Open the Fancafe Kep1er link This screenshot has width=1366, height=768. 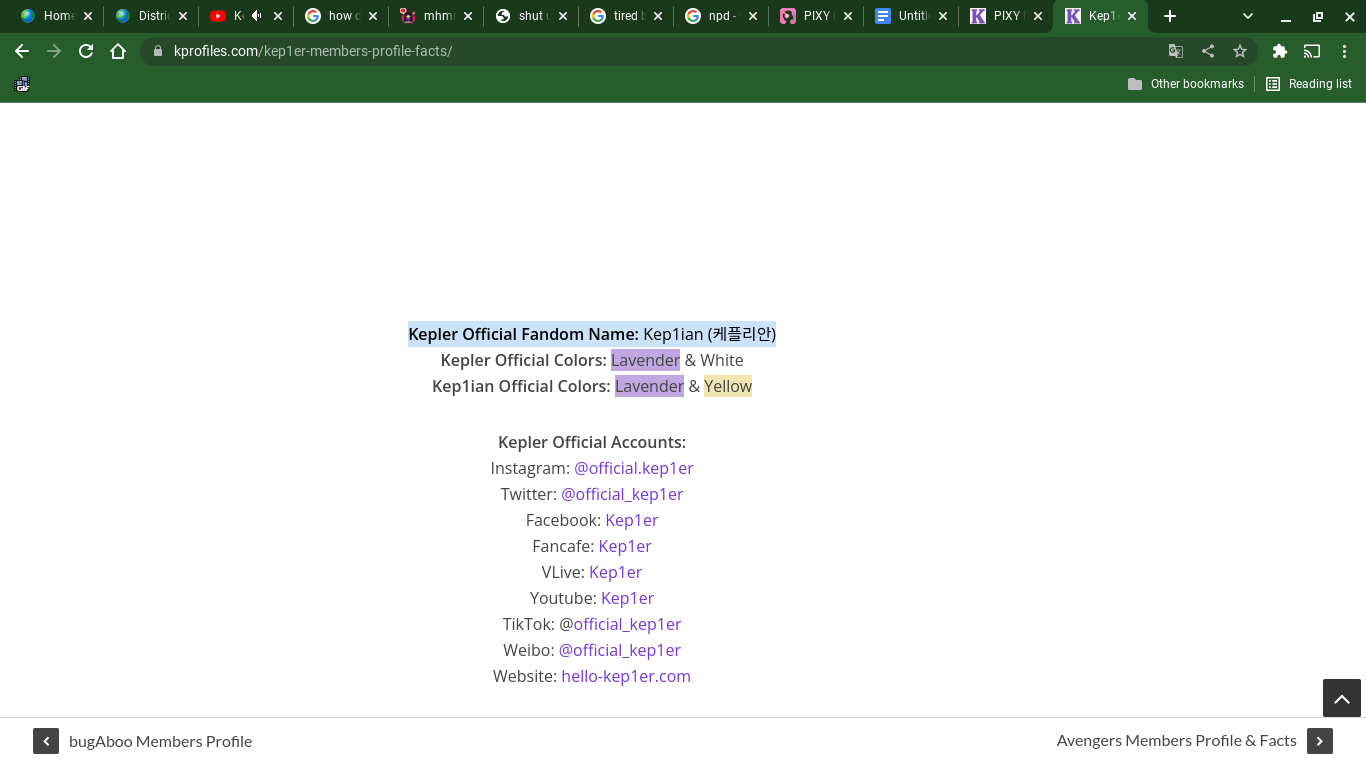(625, 546)
